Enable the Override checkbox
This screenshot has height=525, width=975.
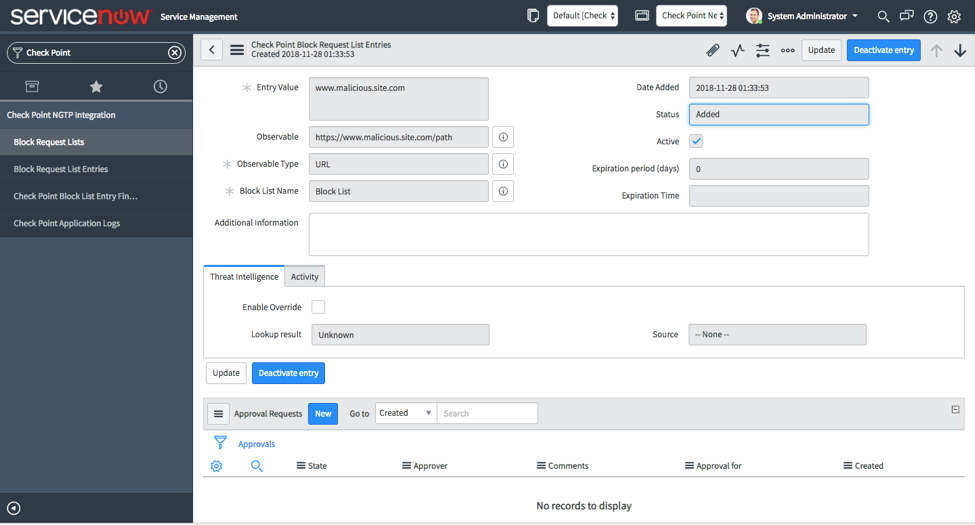318,307
